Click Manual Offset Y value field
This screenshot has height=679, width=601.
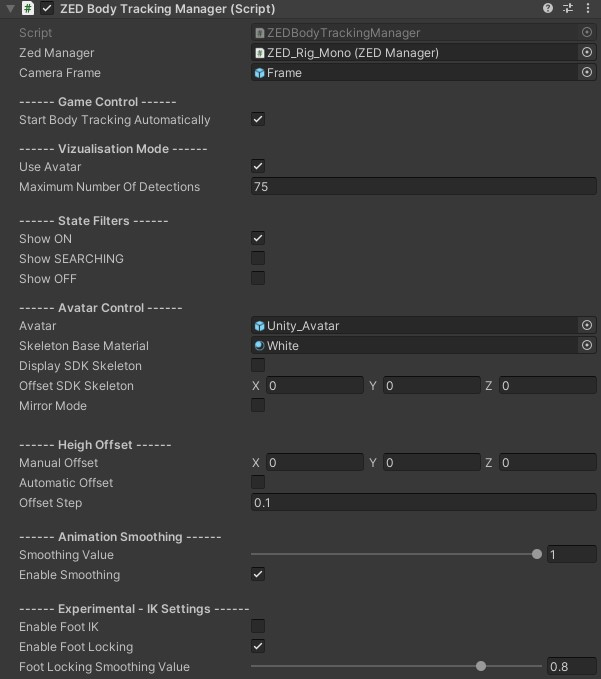pos(432,462)
